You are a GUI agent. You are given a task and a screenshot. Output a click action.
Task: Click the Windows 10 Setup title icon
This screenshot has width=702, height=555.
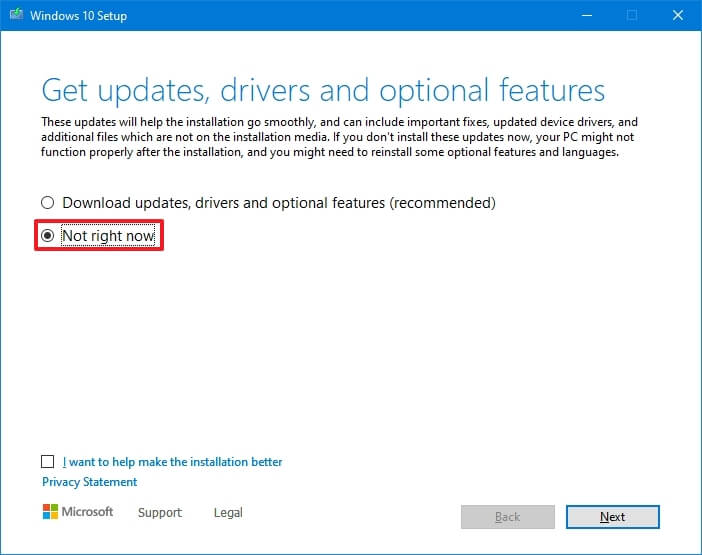click(x=16, y=14)
